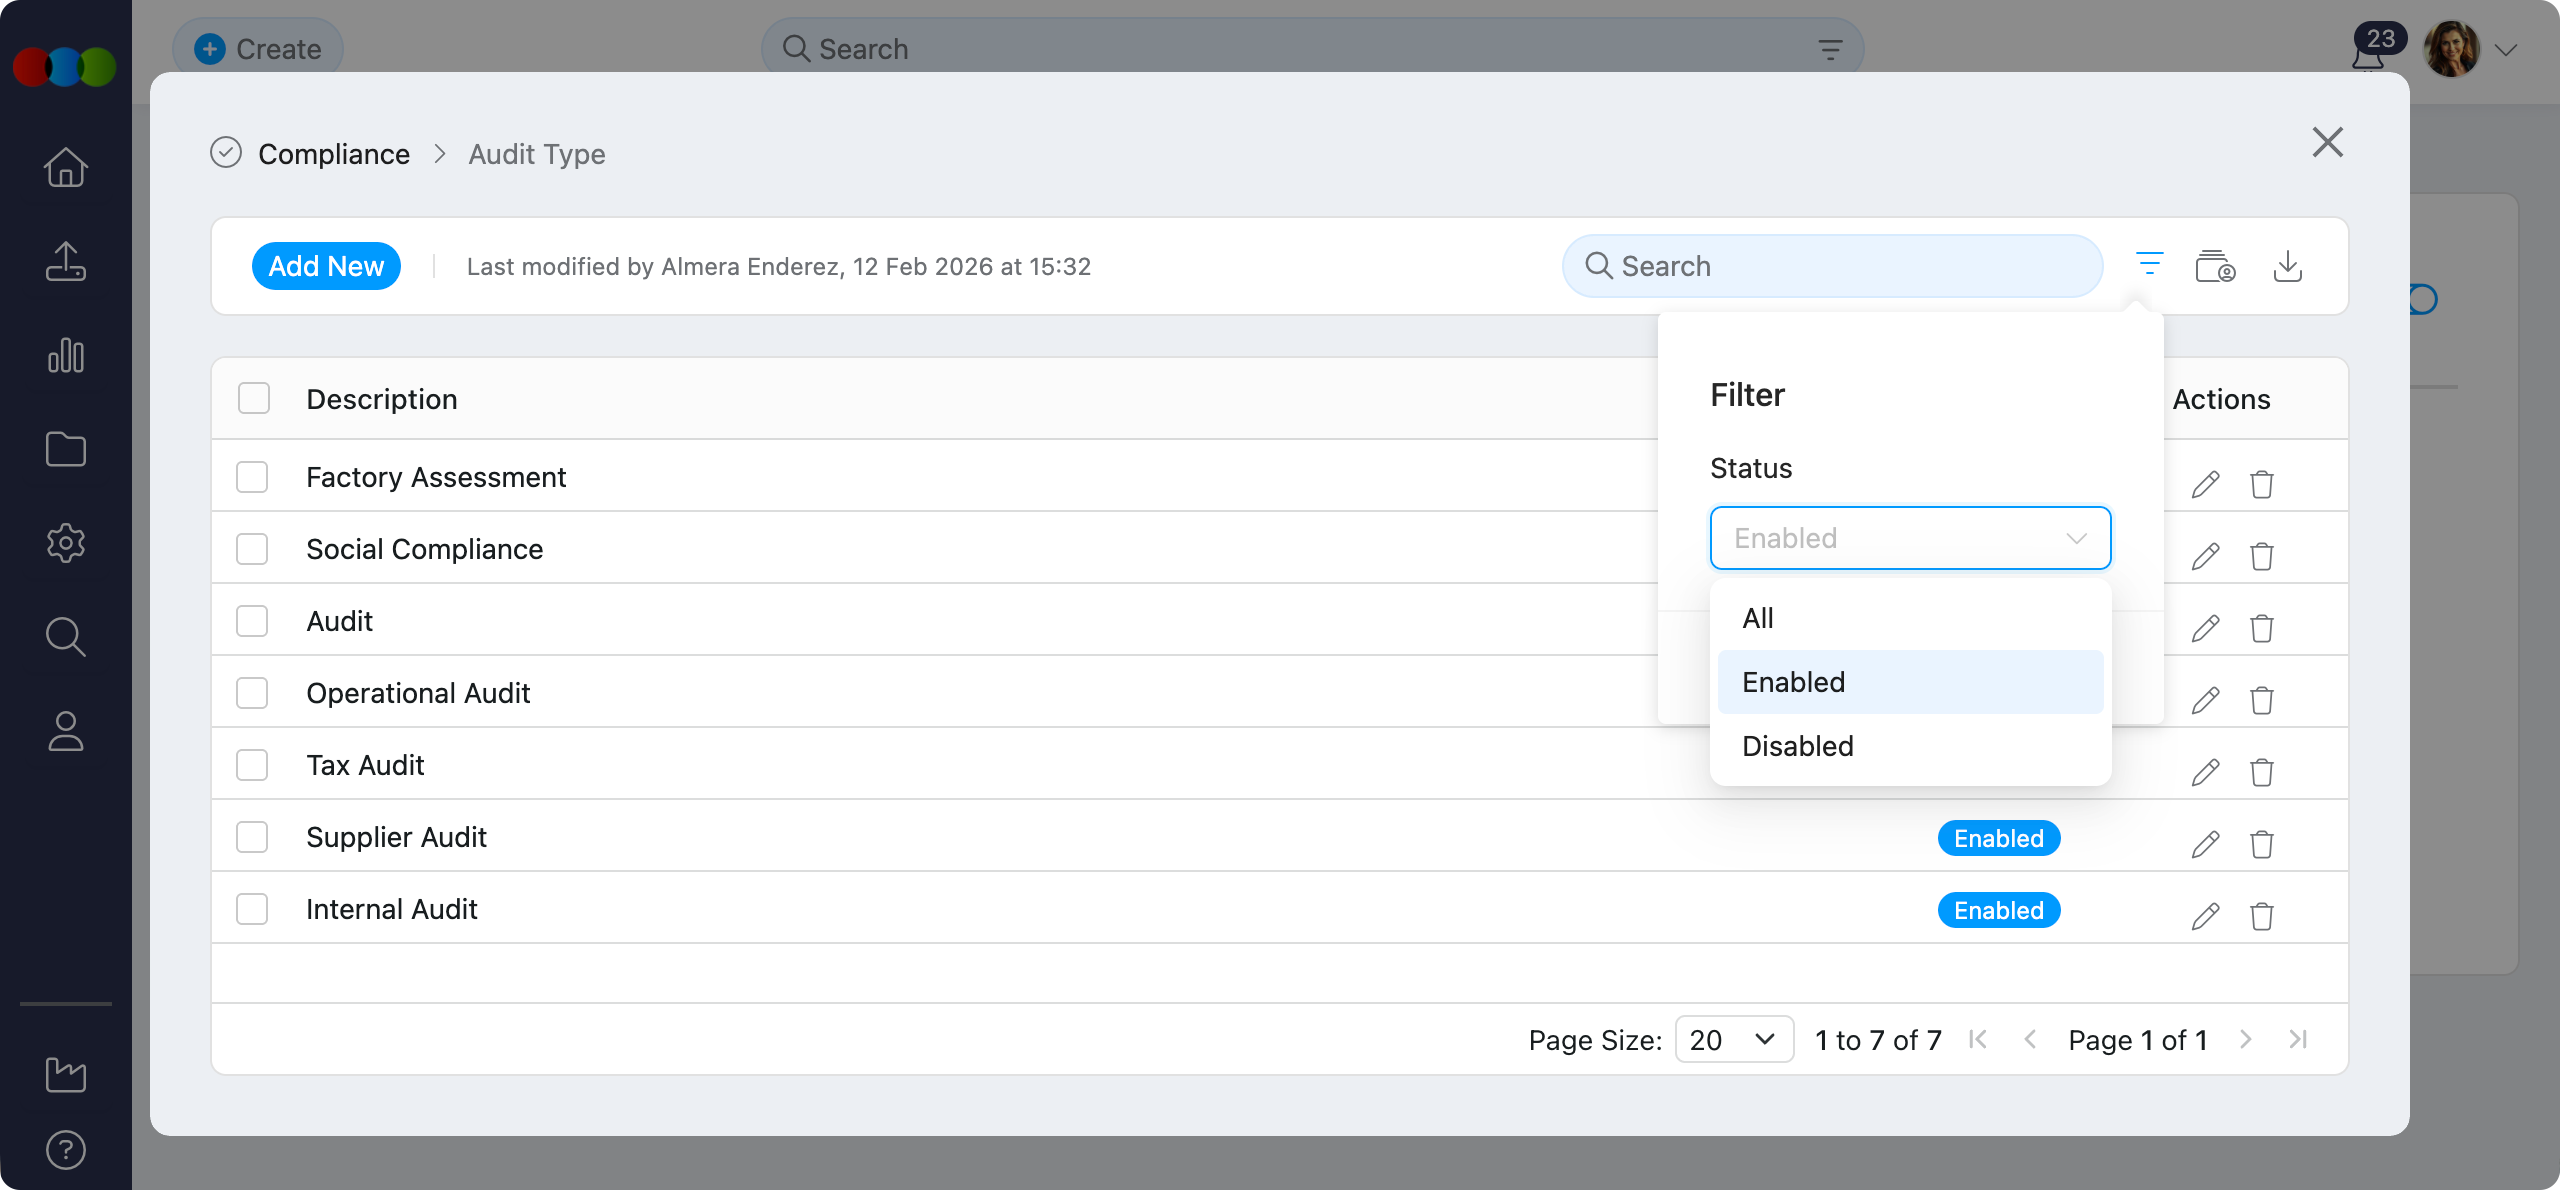Open bar chart analytics in sidebar
2560x1190 pixels.
coord(66,356)
